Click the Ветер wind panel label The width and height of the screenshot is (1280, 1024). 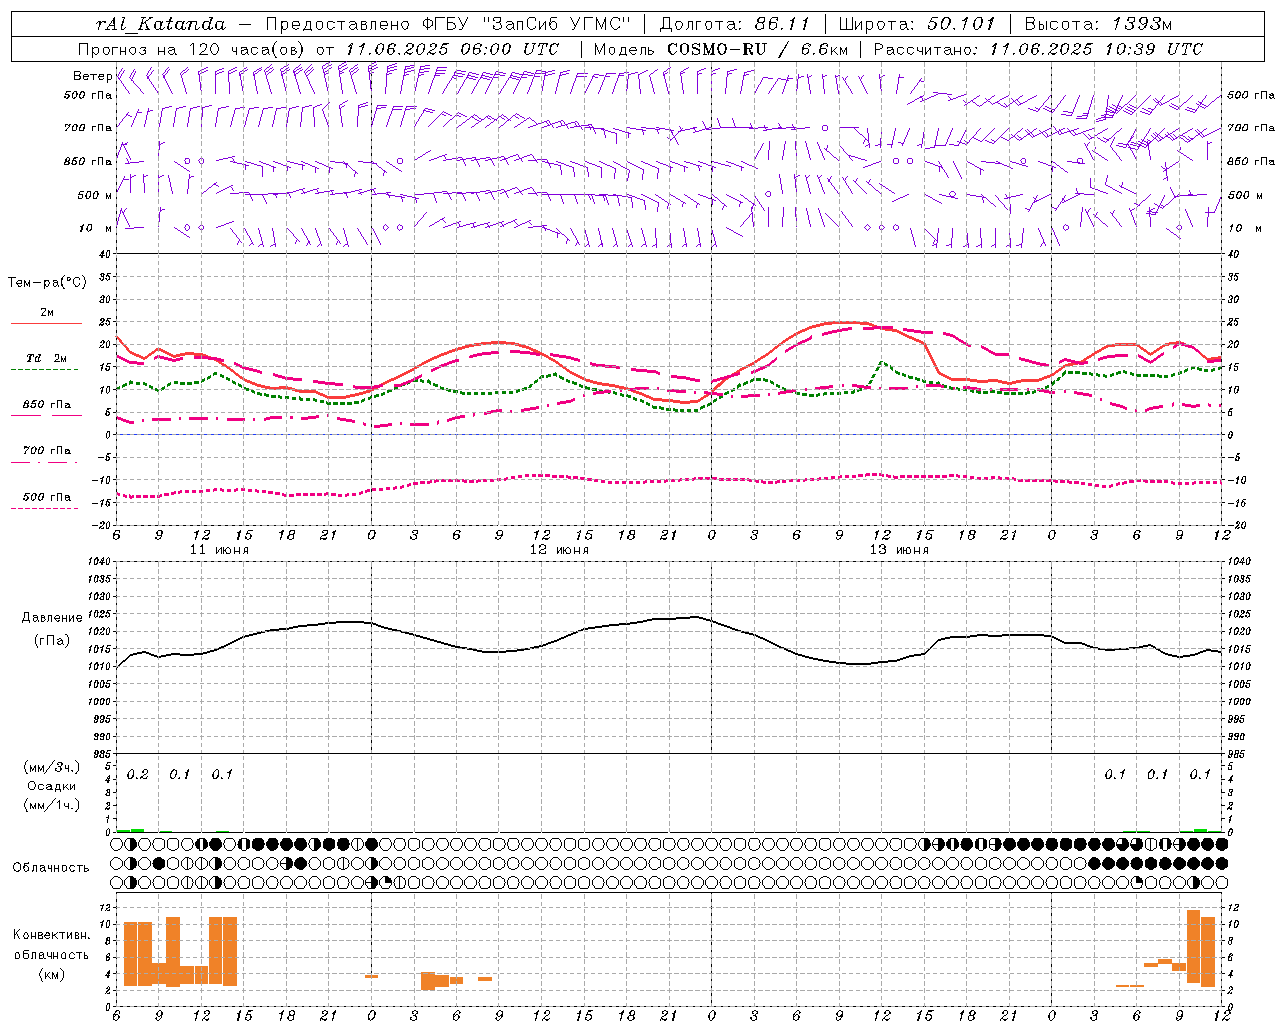[92, 76]
